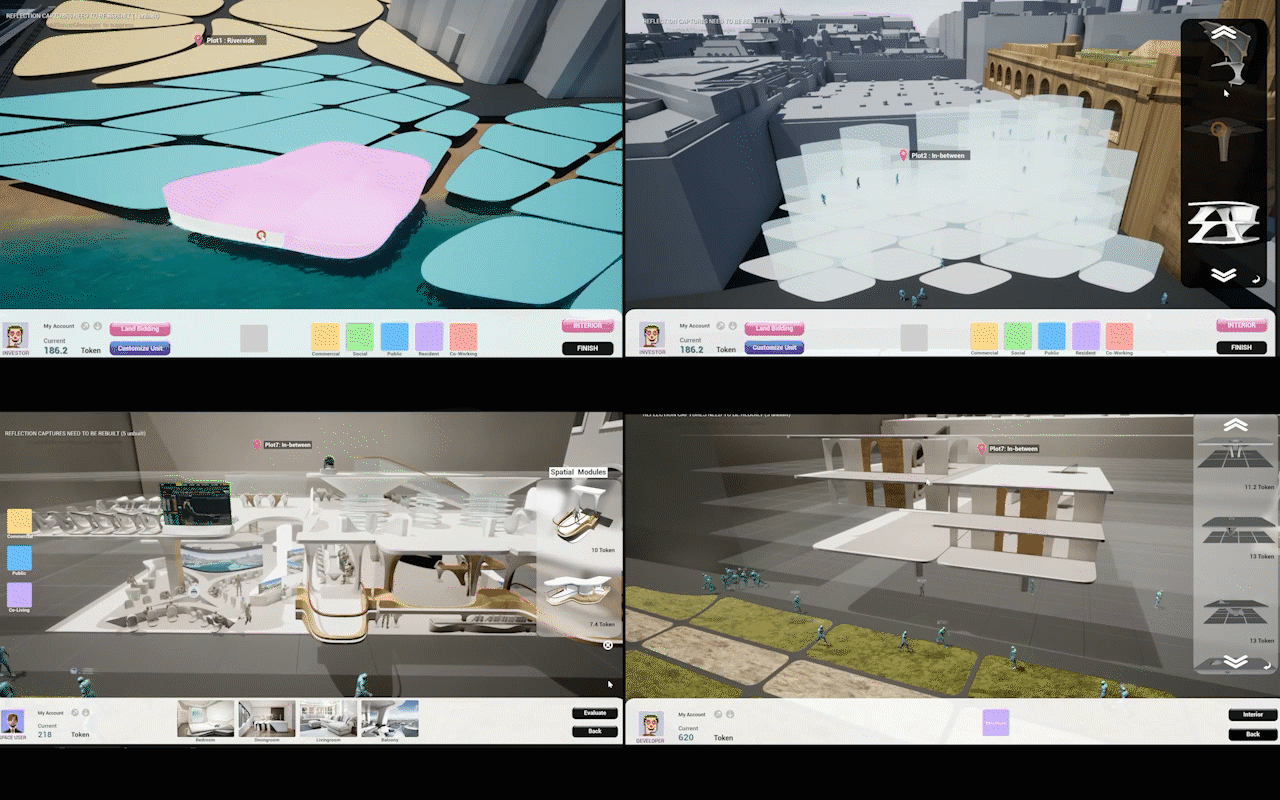The height and width of the screenshot is (800, 1280).
Task: Click the download arrow next to My Account
Action: pyautogui.click(x=98, y=326)
